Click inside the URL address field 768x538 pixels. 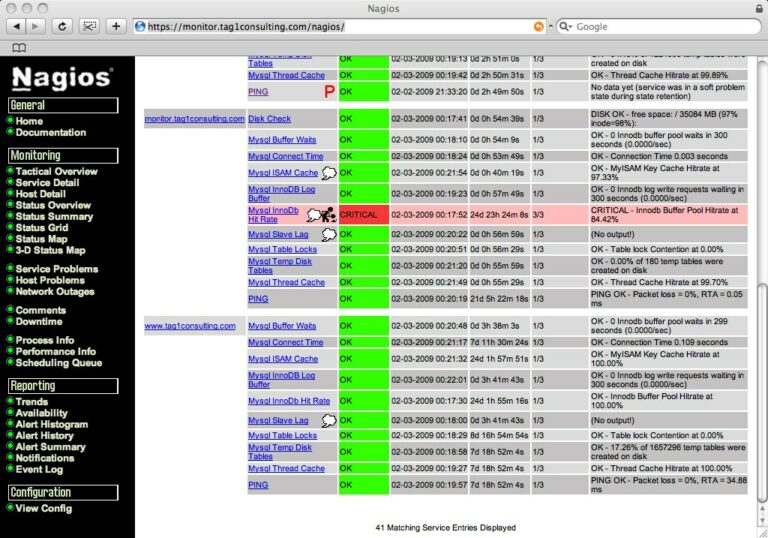coord(338,26)
